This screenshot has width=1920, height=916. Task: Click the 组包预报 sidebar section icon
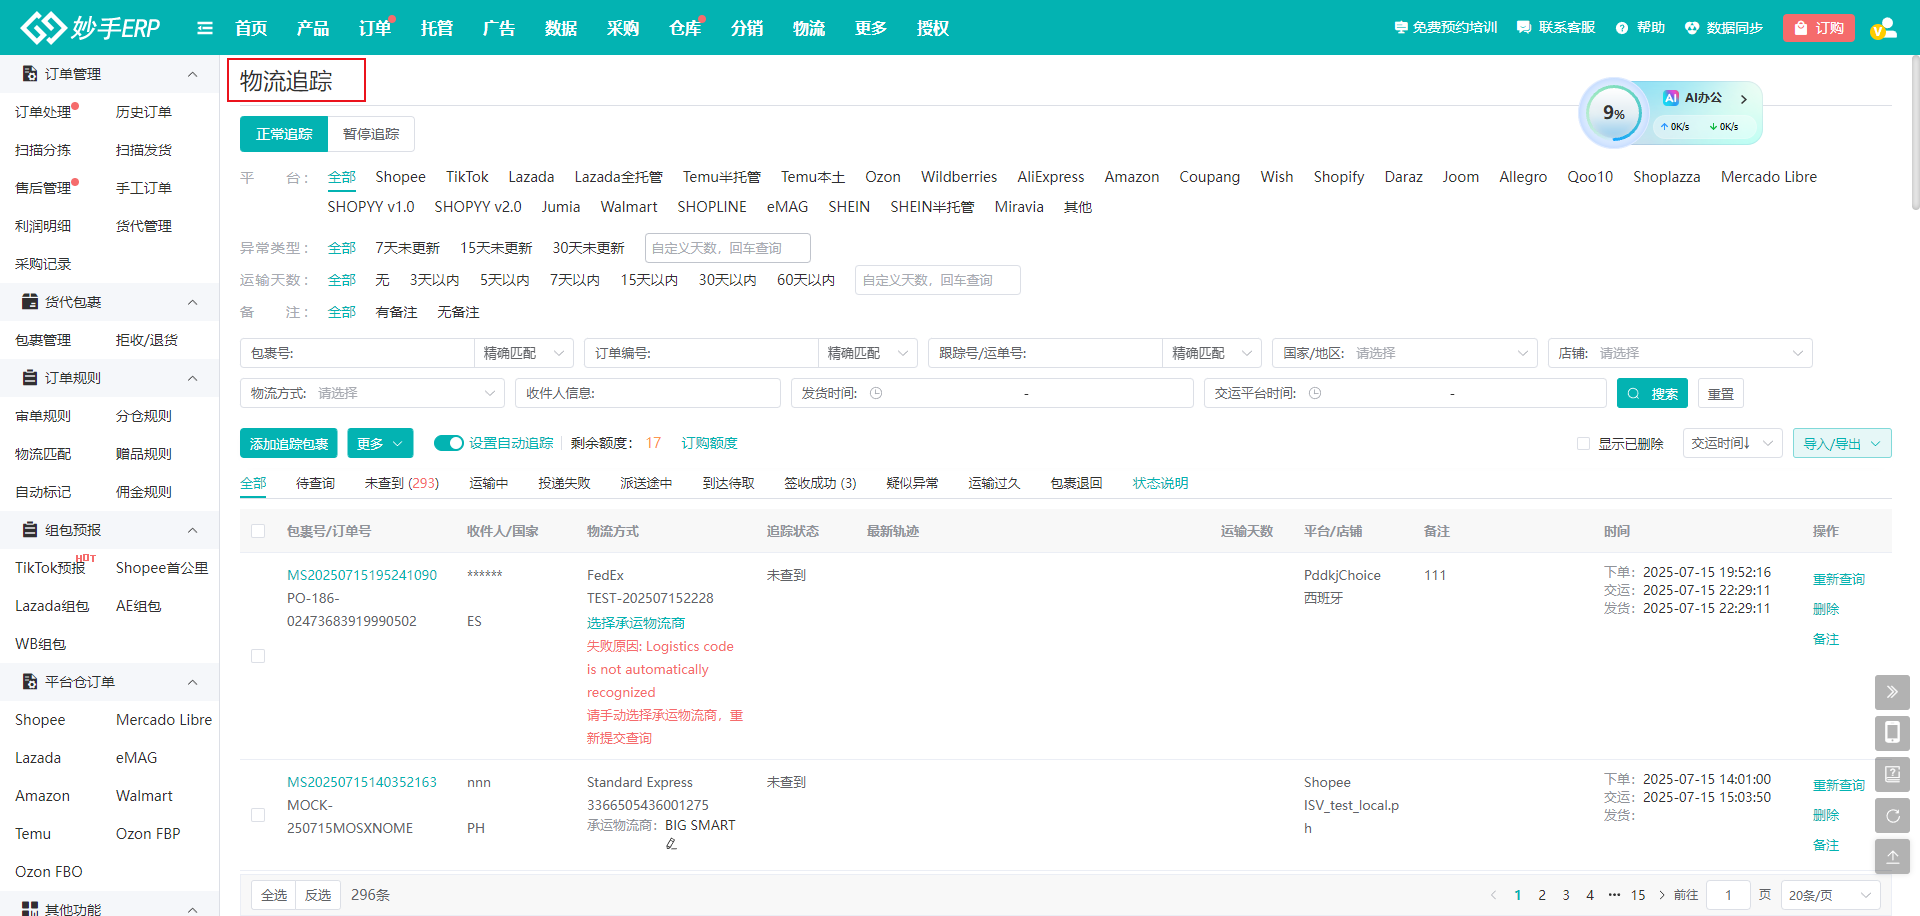30,530
